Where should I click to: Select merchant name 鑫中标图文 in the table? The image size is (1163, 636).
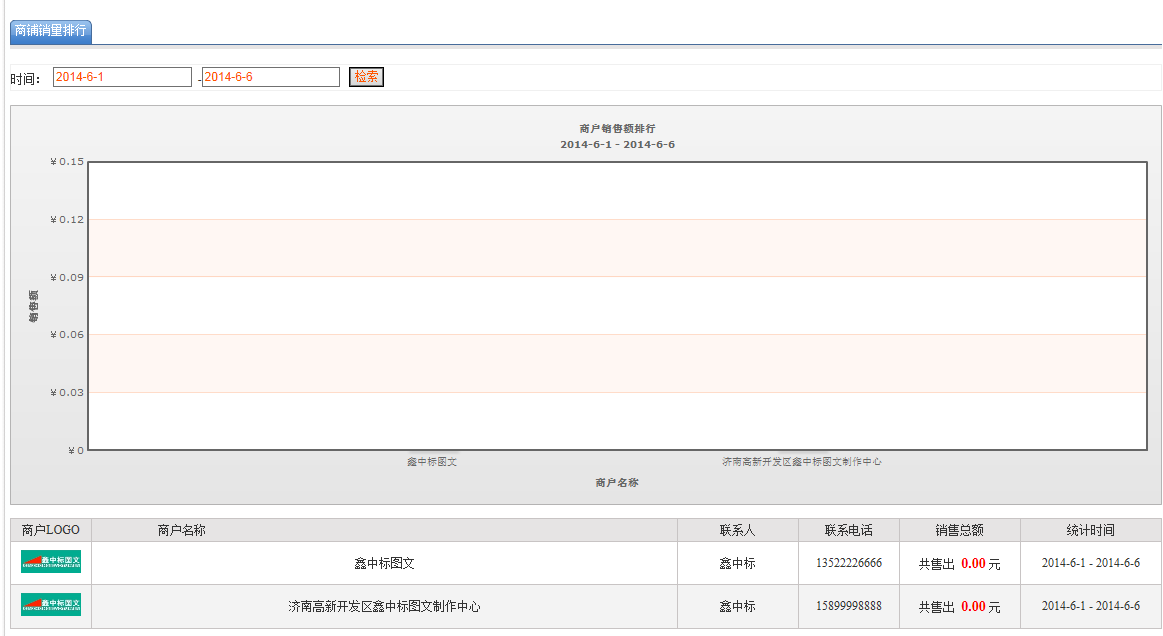(384, 564)
